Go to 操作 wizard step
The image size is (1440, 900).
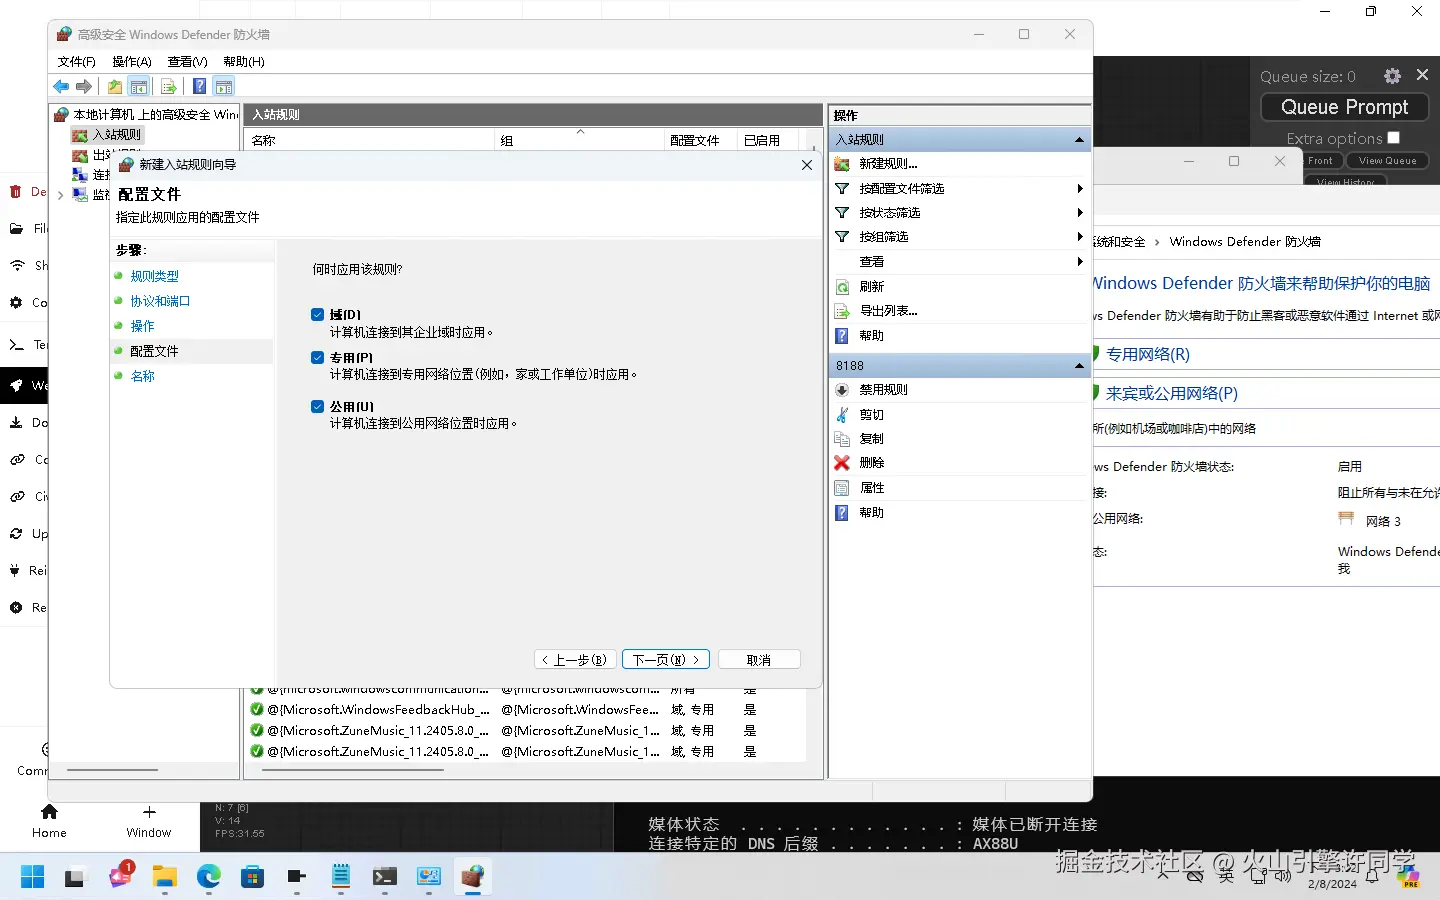point(142,327)
